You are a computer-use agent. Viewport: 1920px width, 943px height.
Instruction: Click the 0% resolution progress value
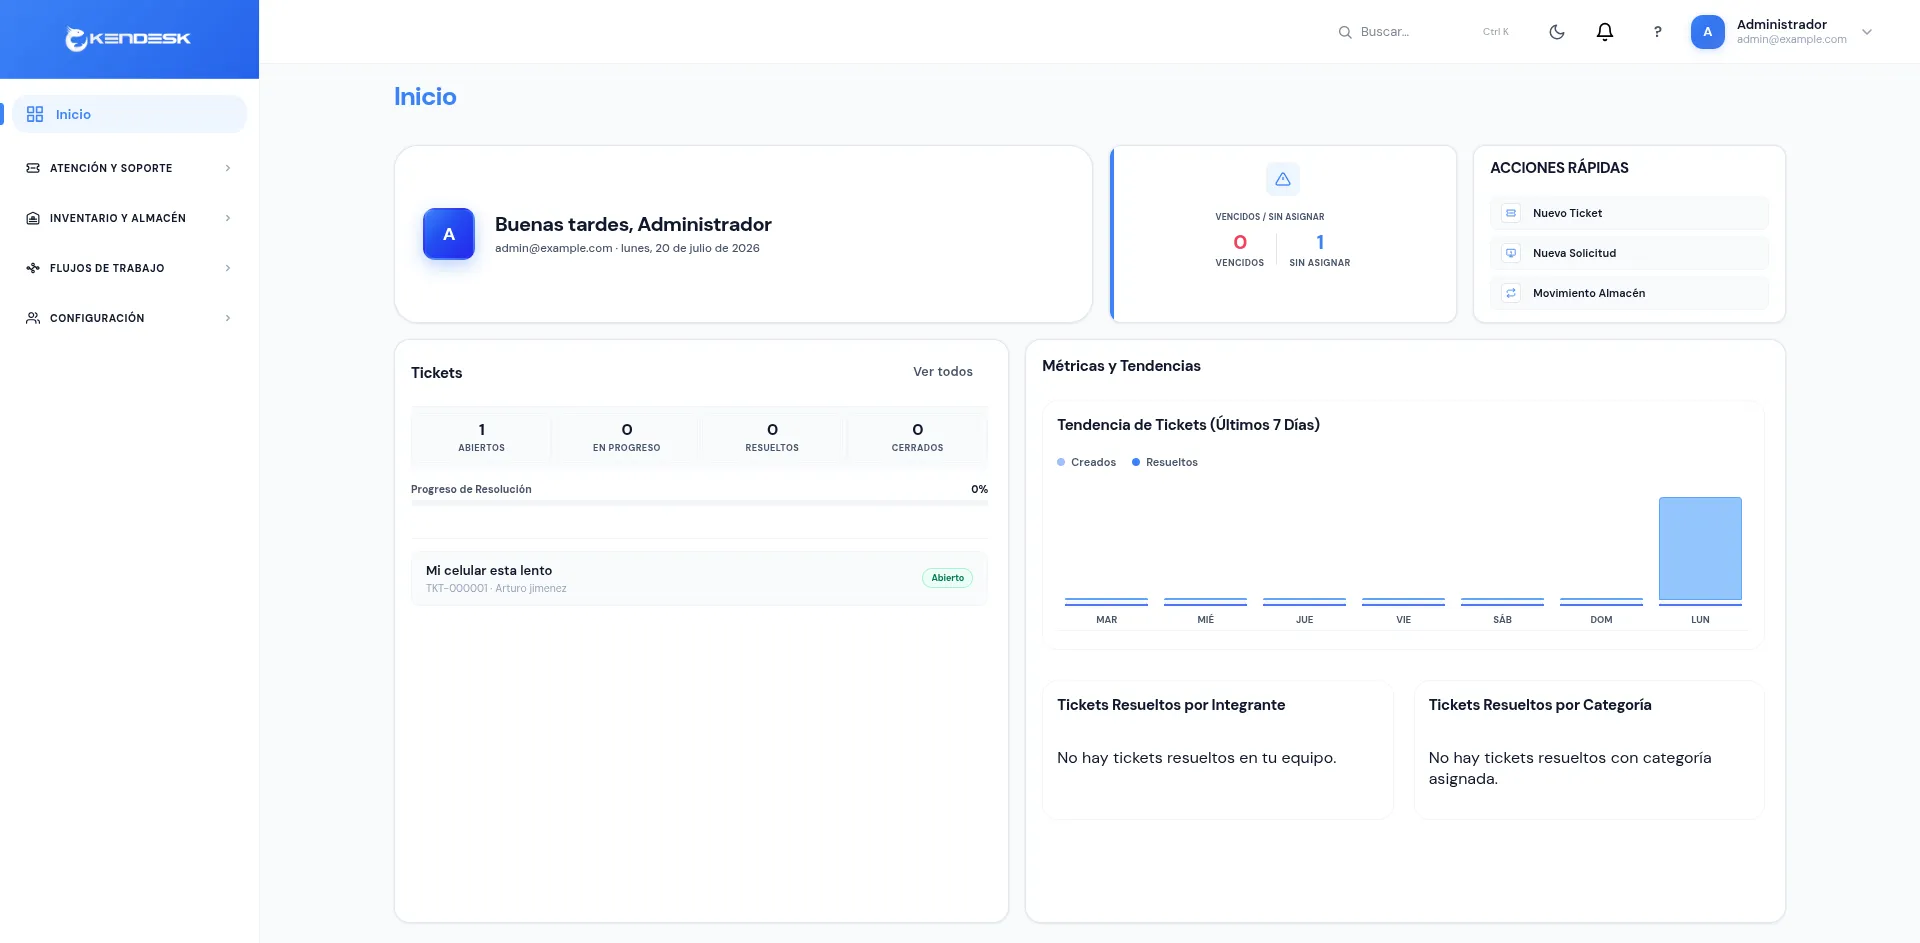979,489
